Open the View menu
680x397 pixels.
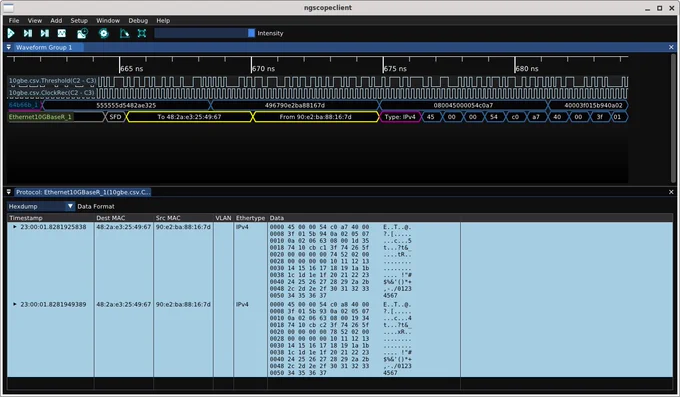35,20
